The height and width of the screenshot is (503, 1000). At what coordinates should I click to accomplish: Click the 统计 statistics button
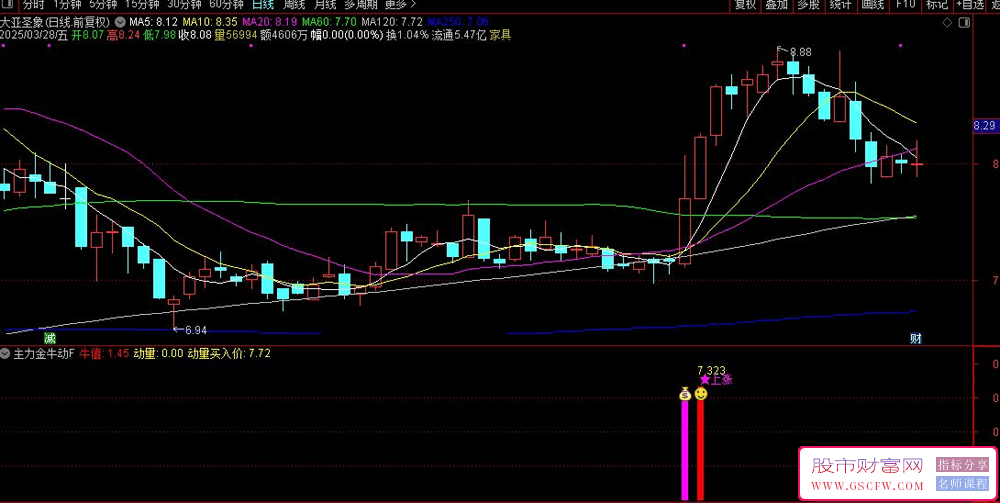[841, 4]
